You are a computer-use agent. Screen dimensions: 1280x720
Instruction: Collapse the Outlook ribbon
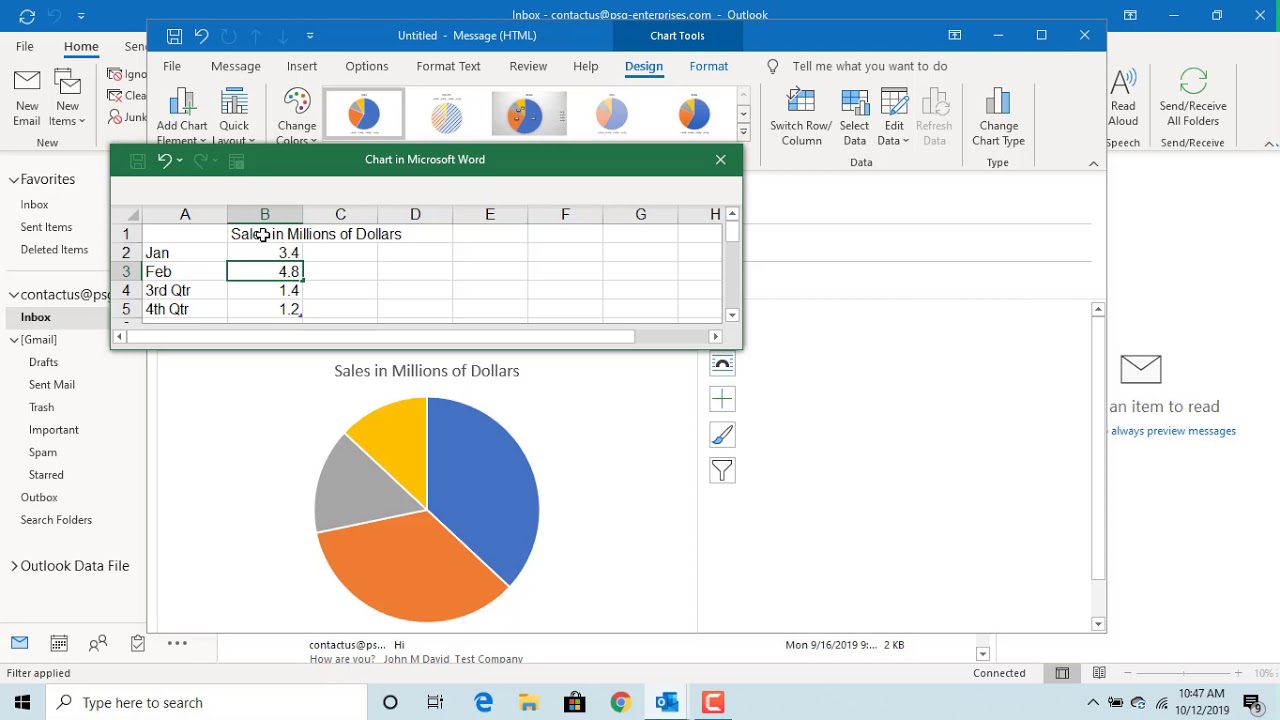coord(1270,144)
